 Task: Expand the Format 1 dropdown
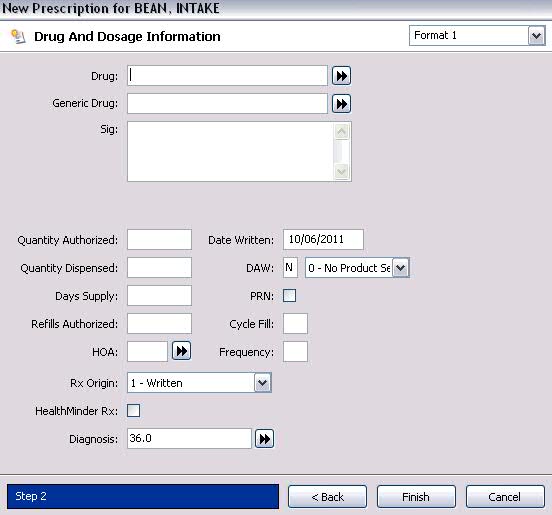click(536, 36)
